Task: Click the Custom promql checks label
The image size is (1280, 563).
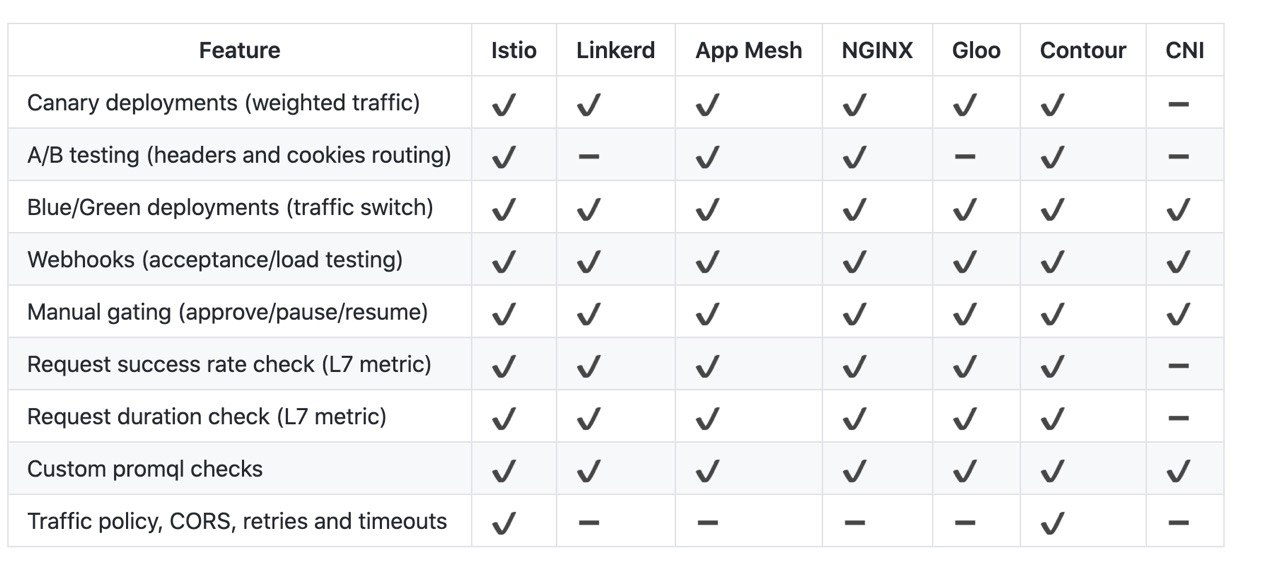Action: 145,469
